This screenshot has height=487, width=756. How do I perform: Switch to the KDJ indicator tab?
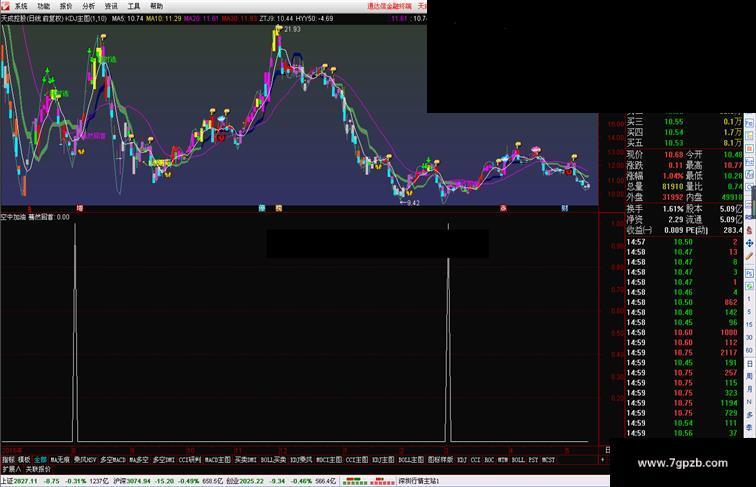point(462,460)
